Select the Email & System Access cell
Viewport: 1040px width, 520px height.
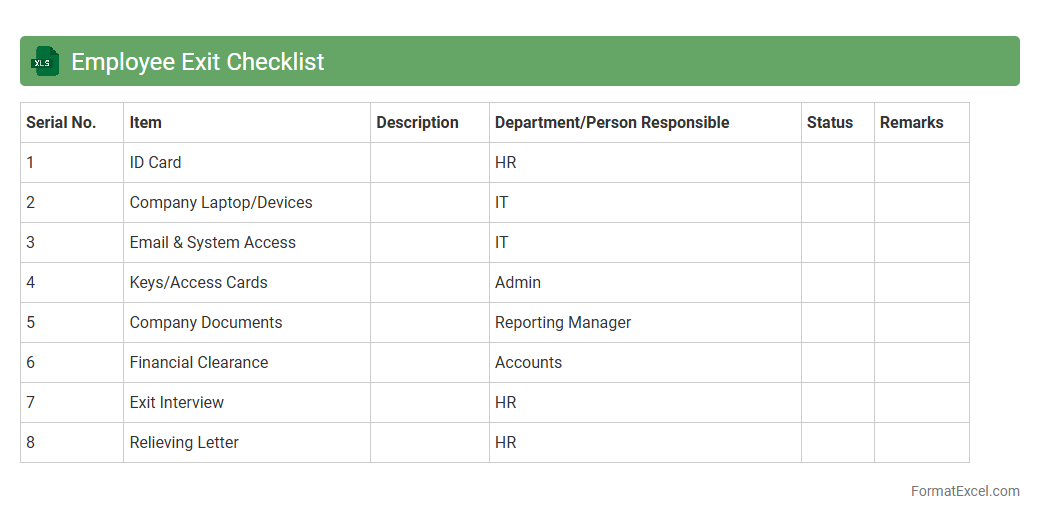212,243
